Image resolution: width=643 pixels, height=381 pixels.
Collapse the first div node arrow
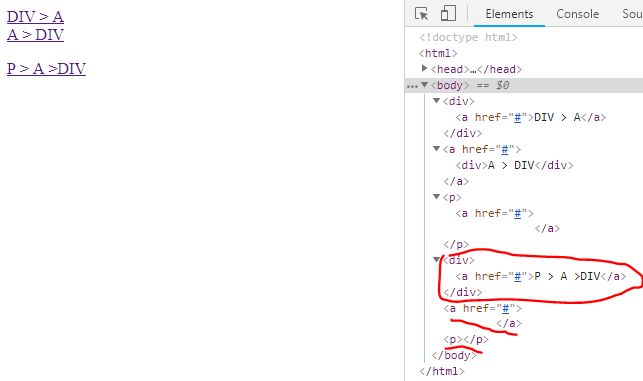tap(436, 100)
